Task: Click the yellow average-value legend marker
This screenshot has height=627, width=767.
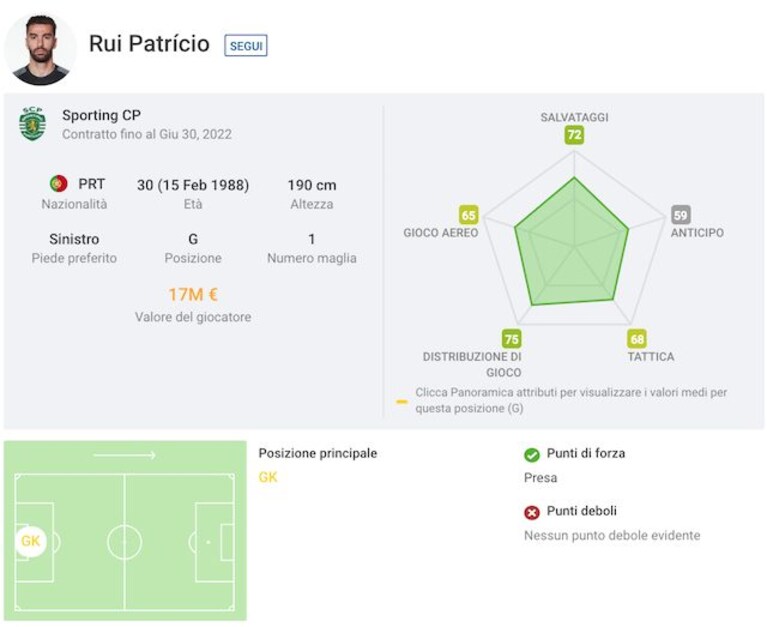Action: pos(402,402)
